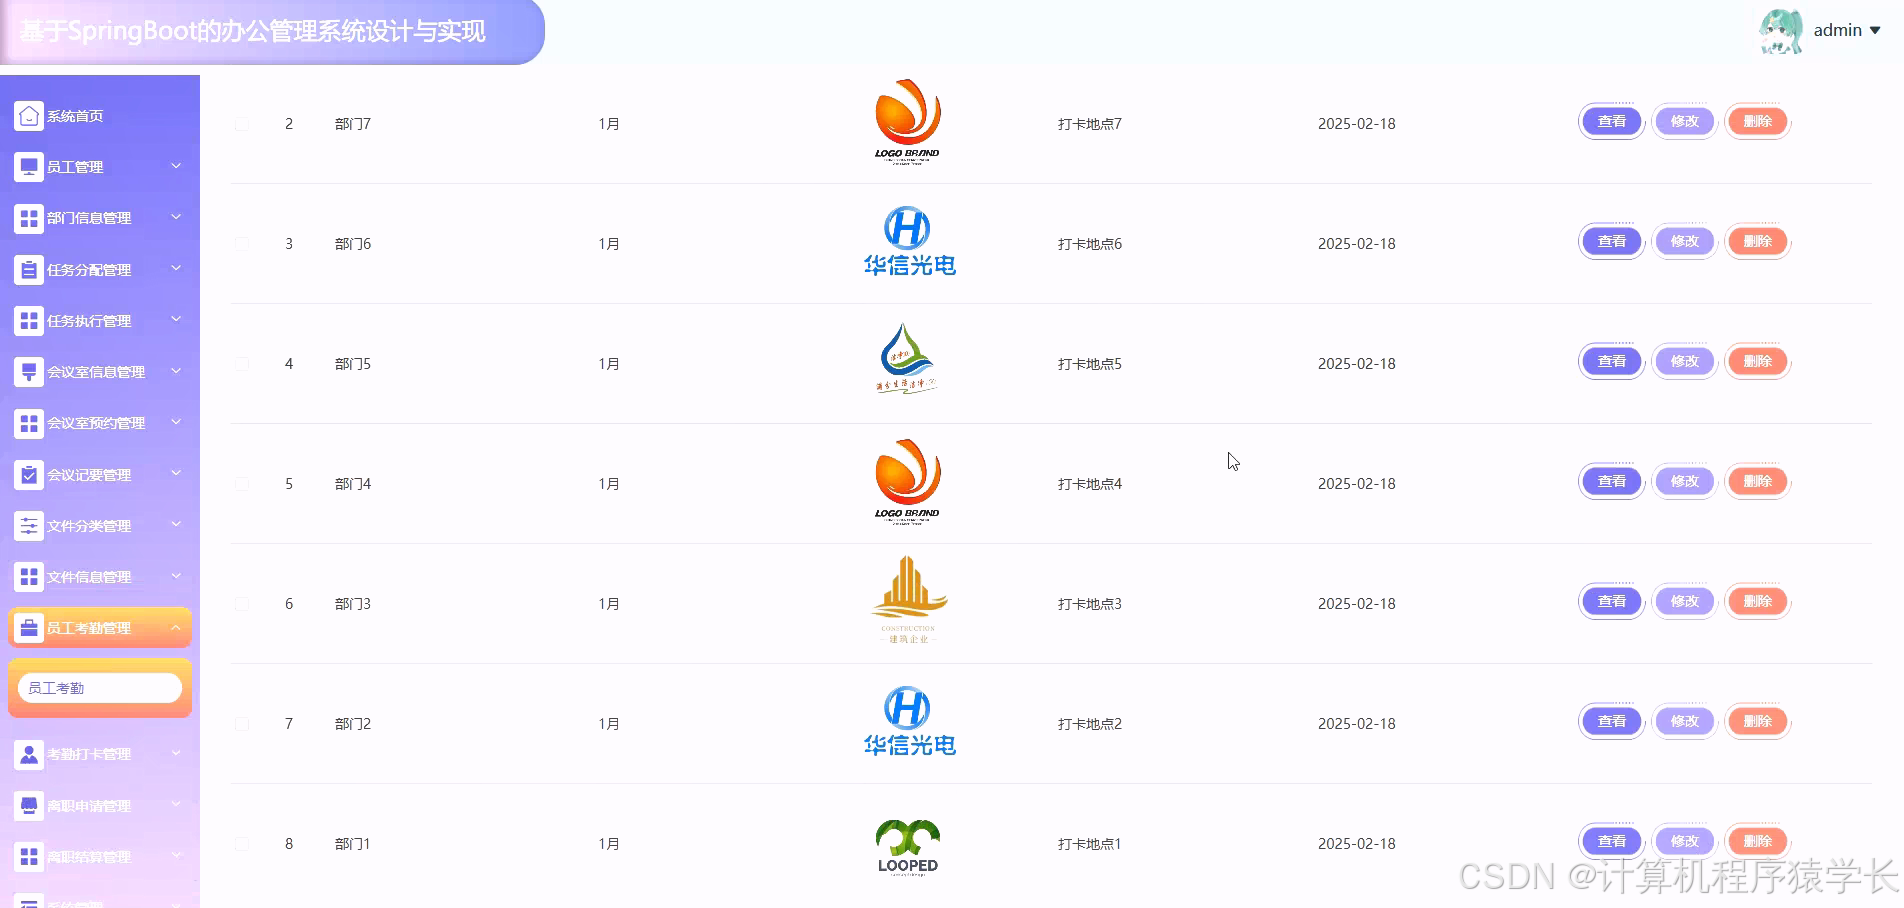The image size is (1904, 908).
Task: Click the shop icon for 离职申请管理
Action: click(x=29, y=806)
